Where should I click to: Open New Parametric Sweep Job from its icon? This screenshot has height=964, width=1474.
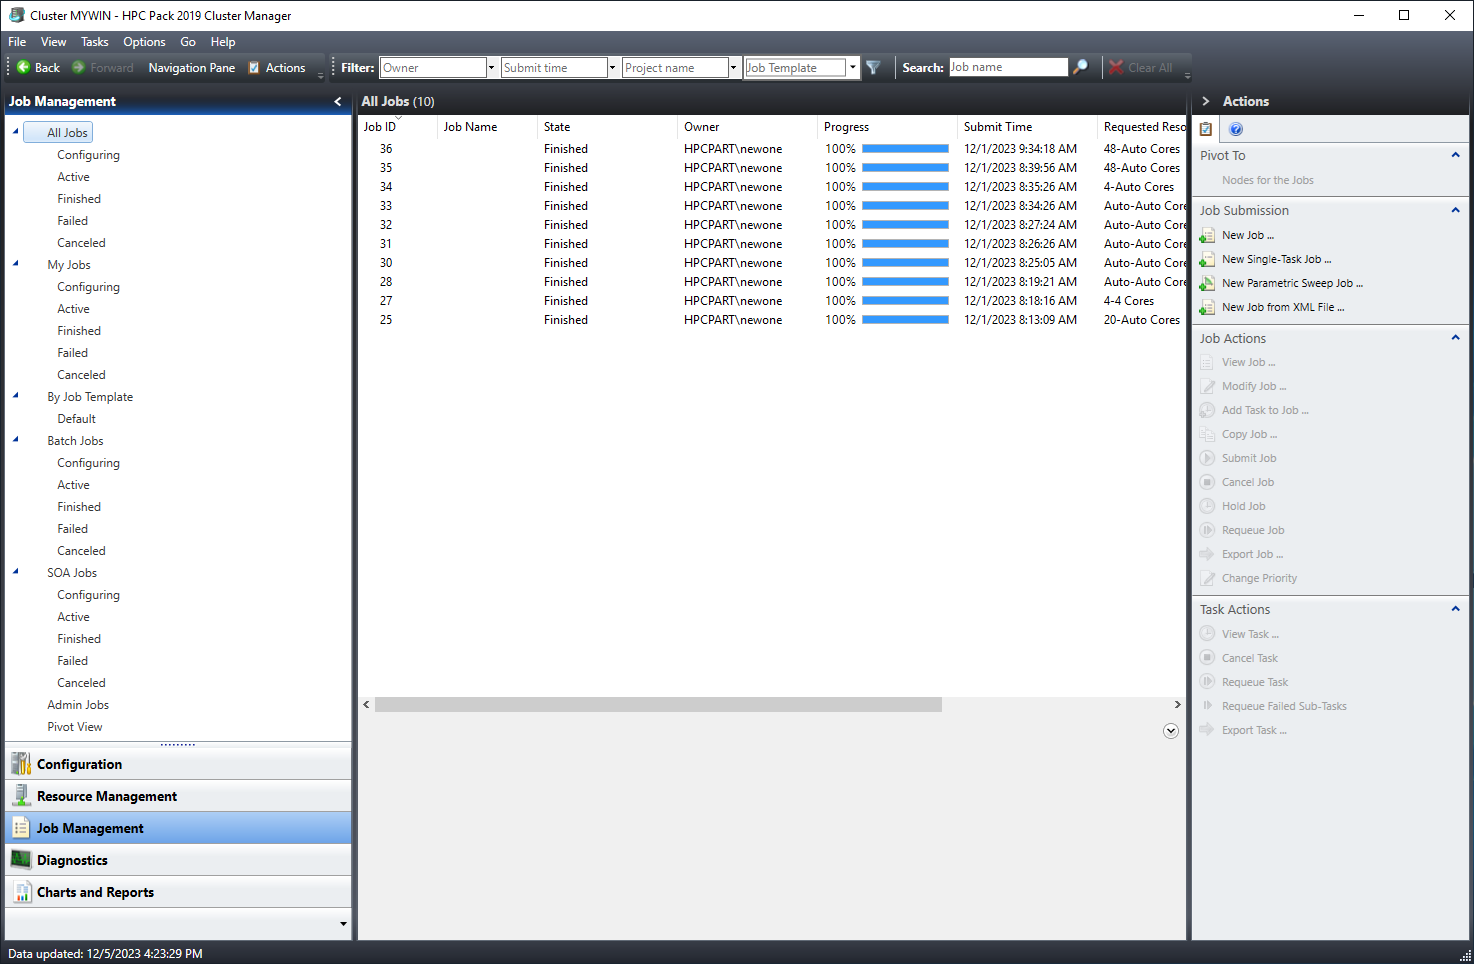pos(1208,282)
